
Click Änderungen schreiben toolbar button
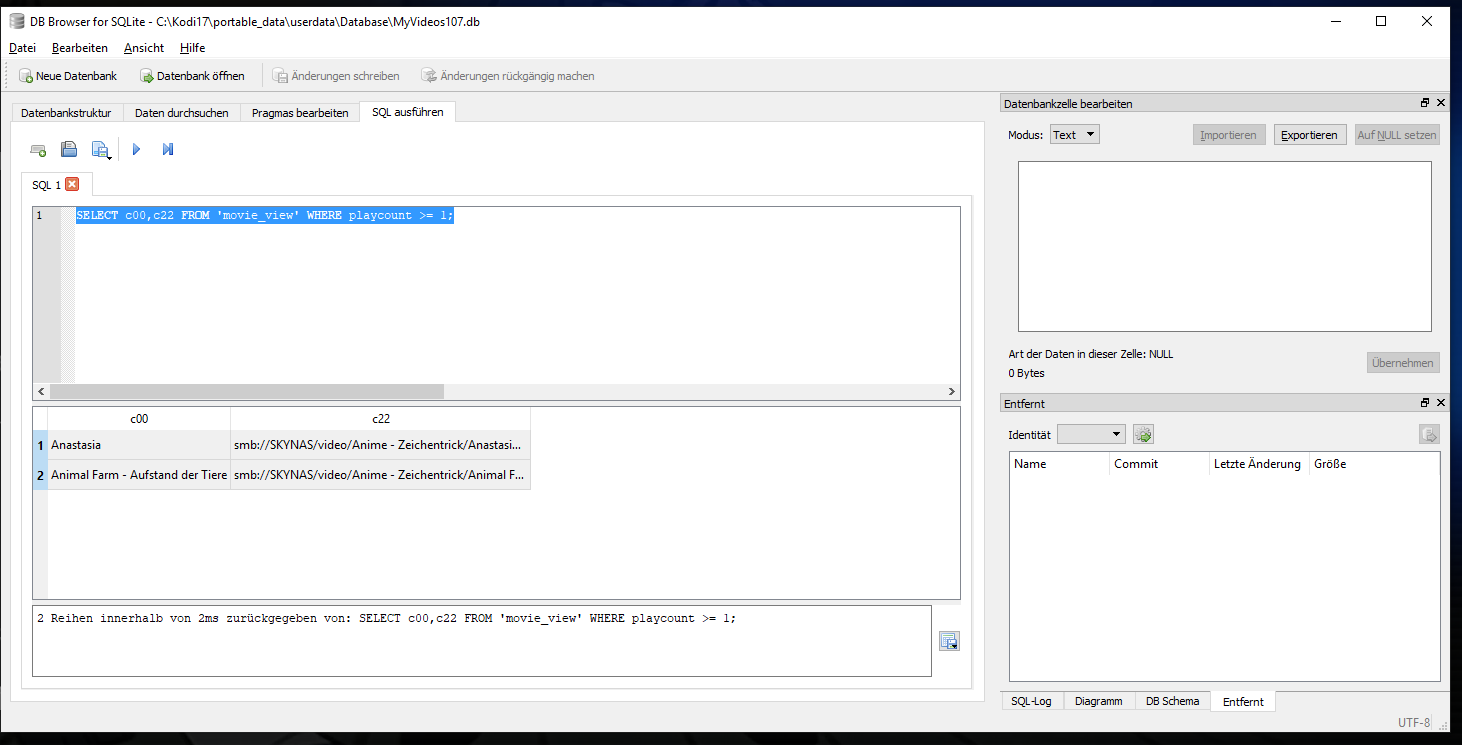336,76
